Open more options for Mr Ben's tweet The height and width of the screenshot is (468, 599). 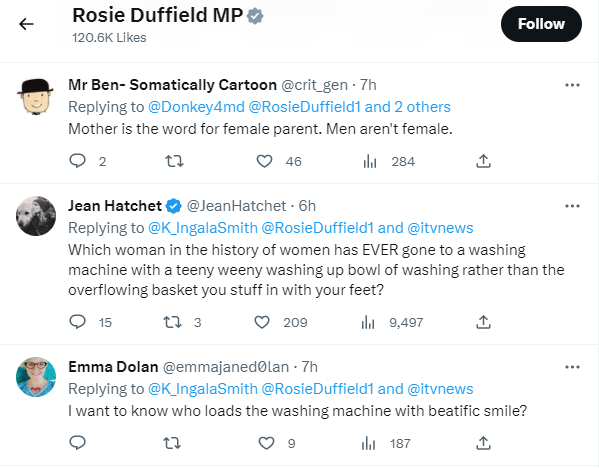[x=572, y=85]
